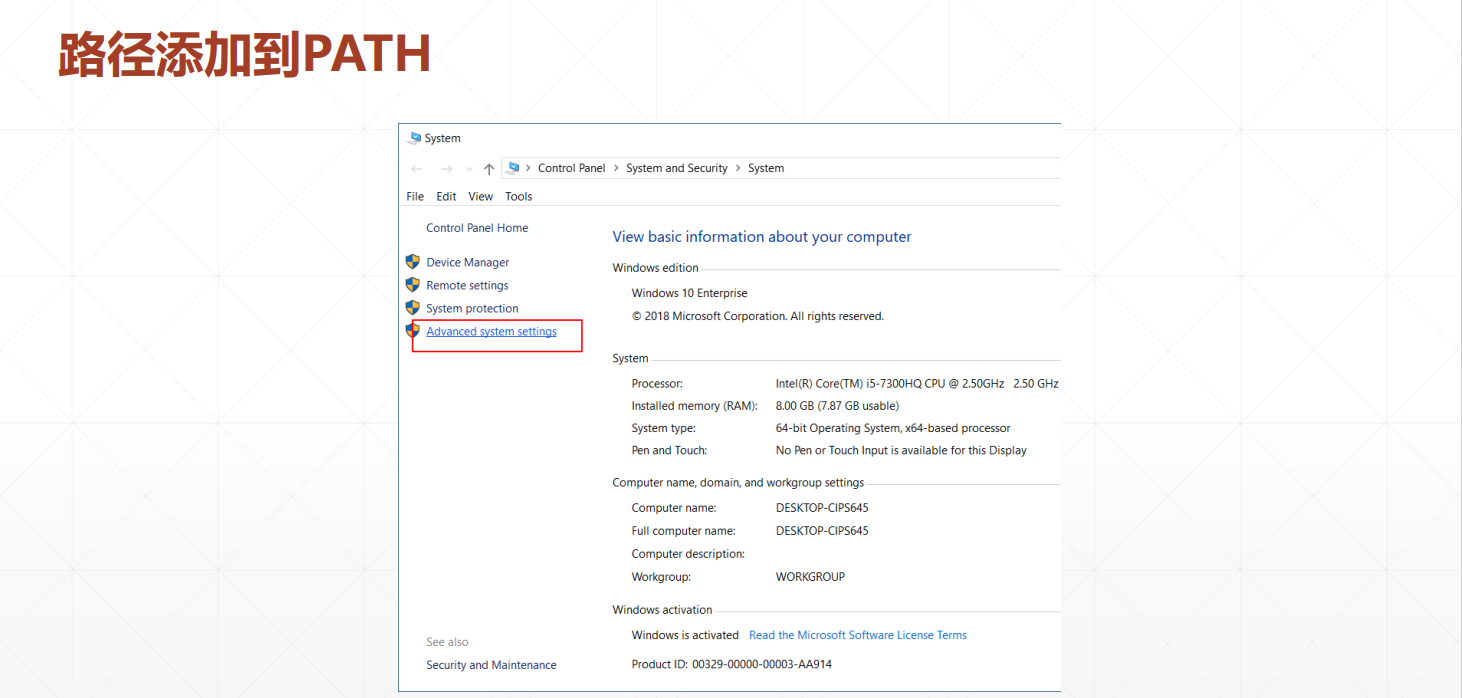This screenshot has width=1462, height=698.
Task: Open System protection link
Action: pyautogui.click(x=472, y=308)
